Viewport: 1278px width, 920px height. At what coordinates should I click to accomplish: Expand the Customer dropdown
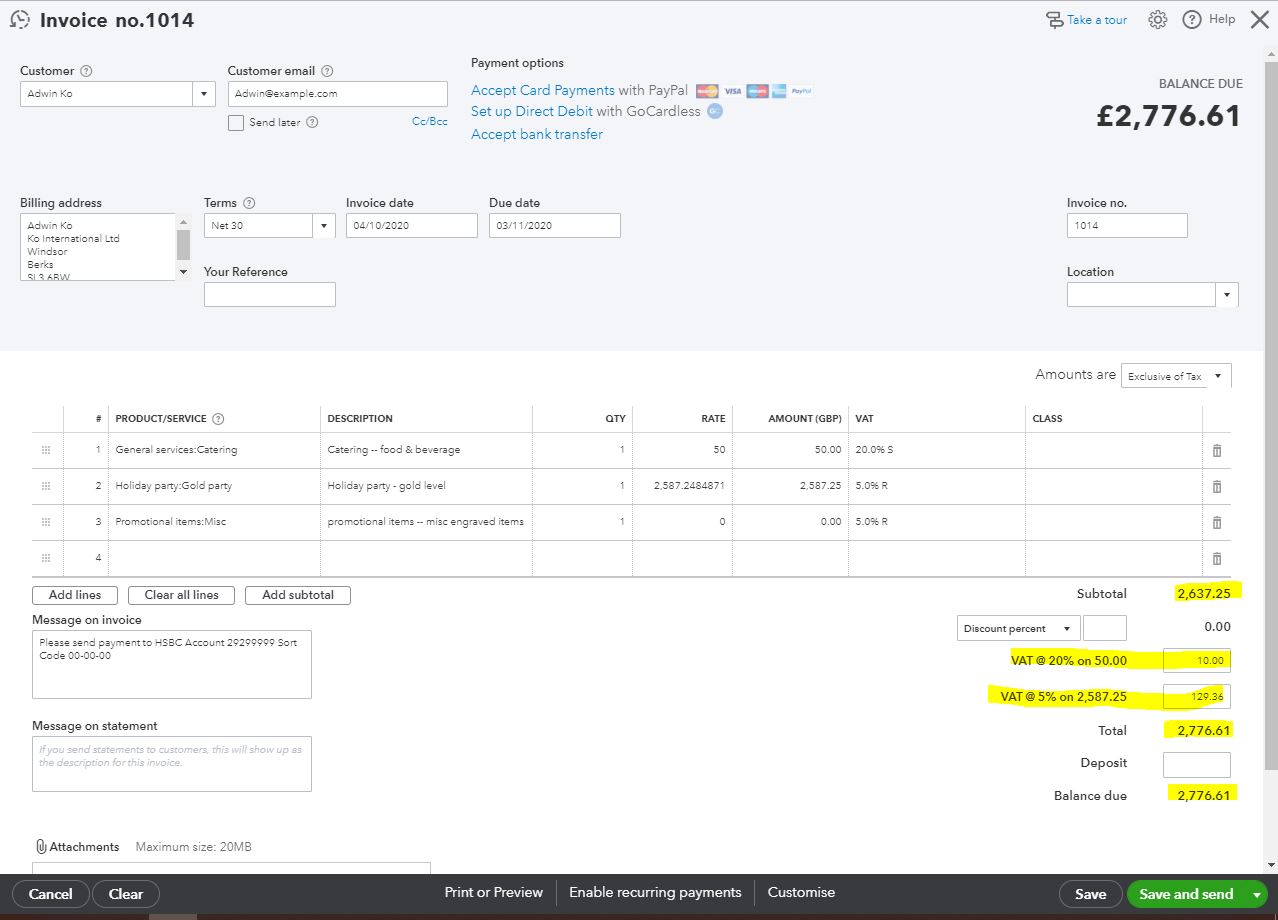[204, 94]
